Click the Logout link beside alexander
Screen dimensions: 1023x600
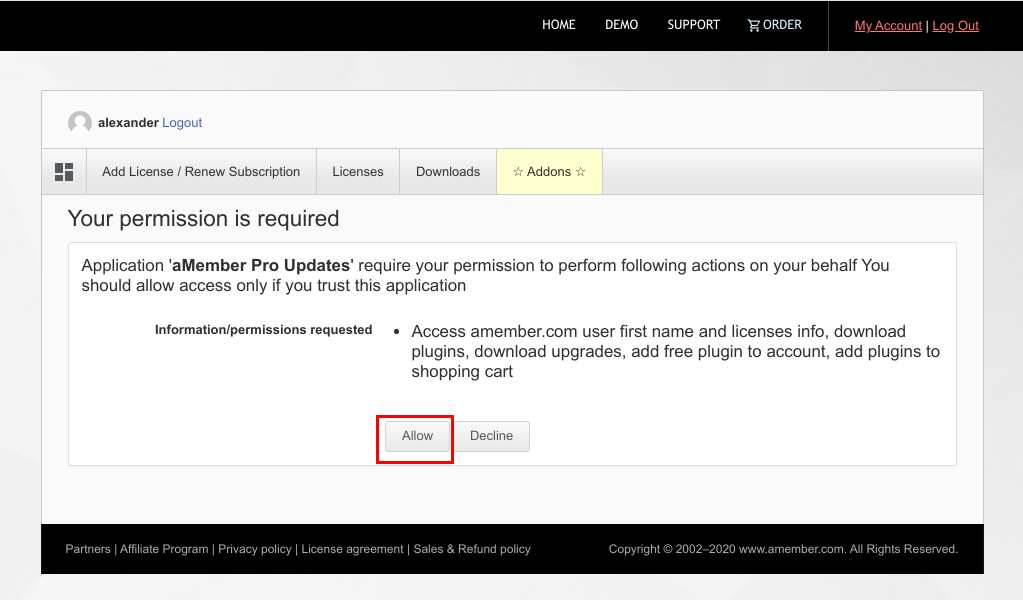pyautogui.click(x=182, y=123)
